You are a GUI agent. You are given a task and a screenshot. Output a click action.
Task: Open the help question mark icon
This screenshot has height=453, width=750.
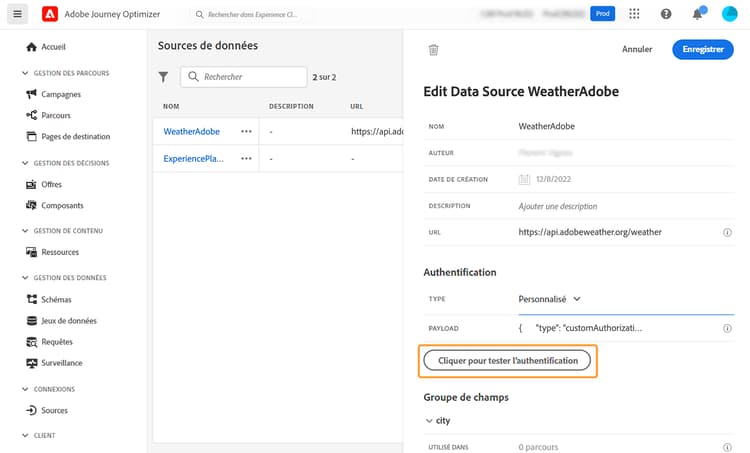(x=666, y=14)
